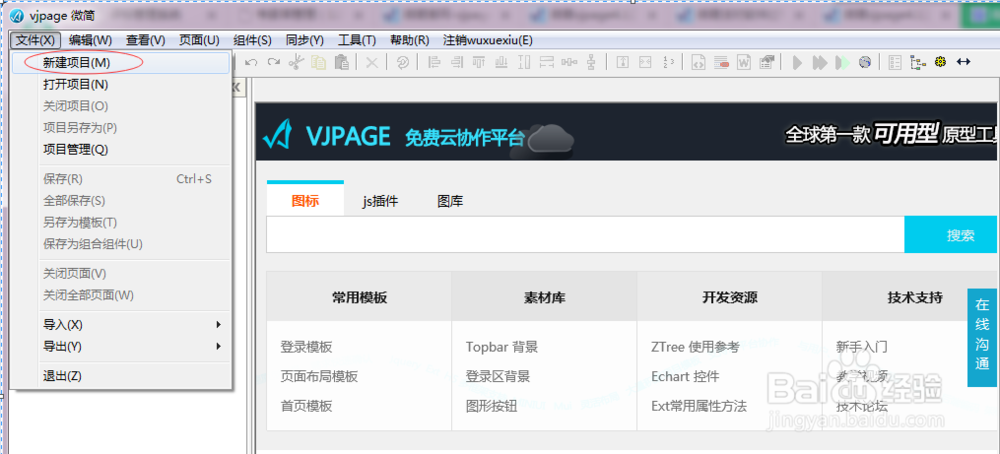This screenshot has width=1000, height=454.
Task: Click the globe browser preview icon
Action: (x=865, y=62)
